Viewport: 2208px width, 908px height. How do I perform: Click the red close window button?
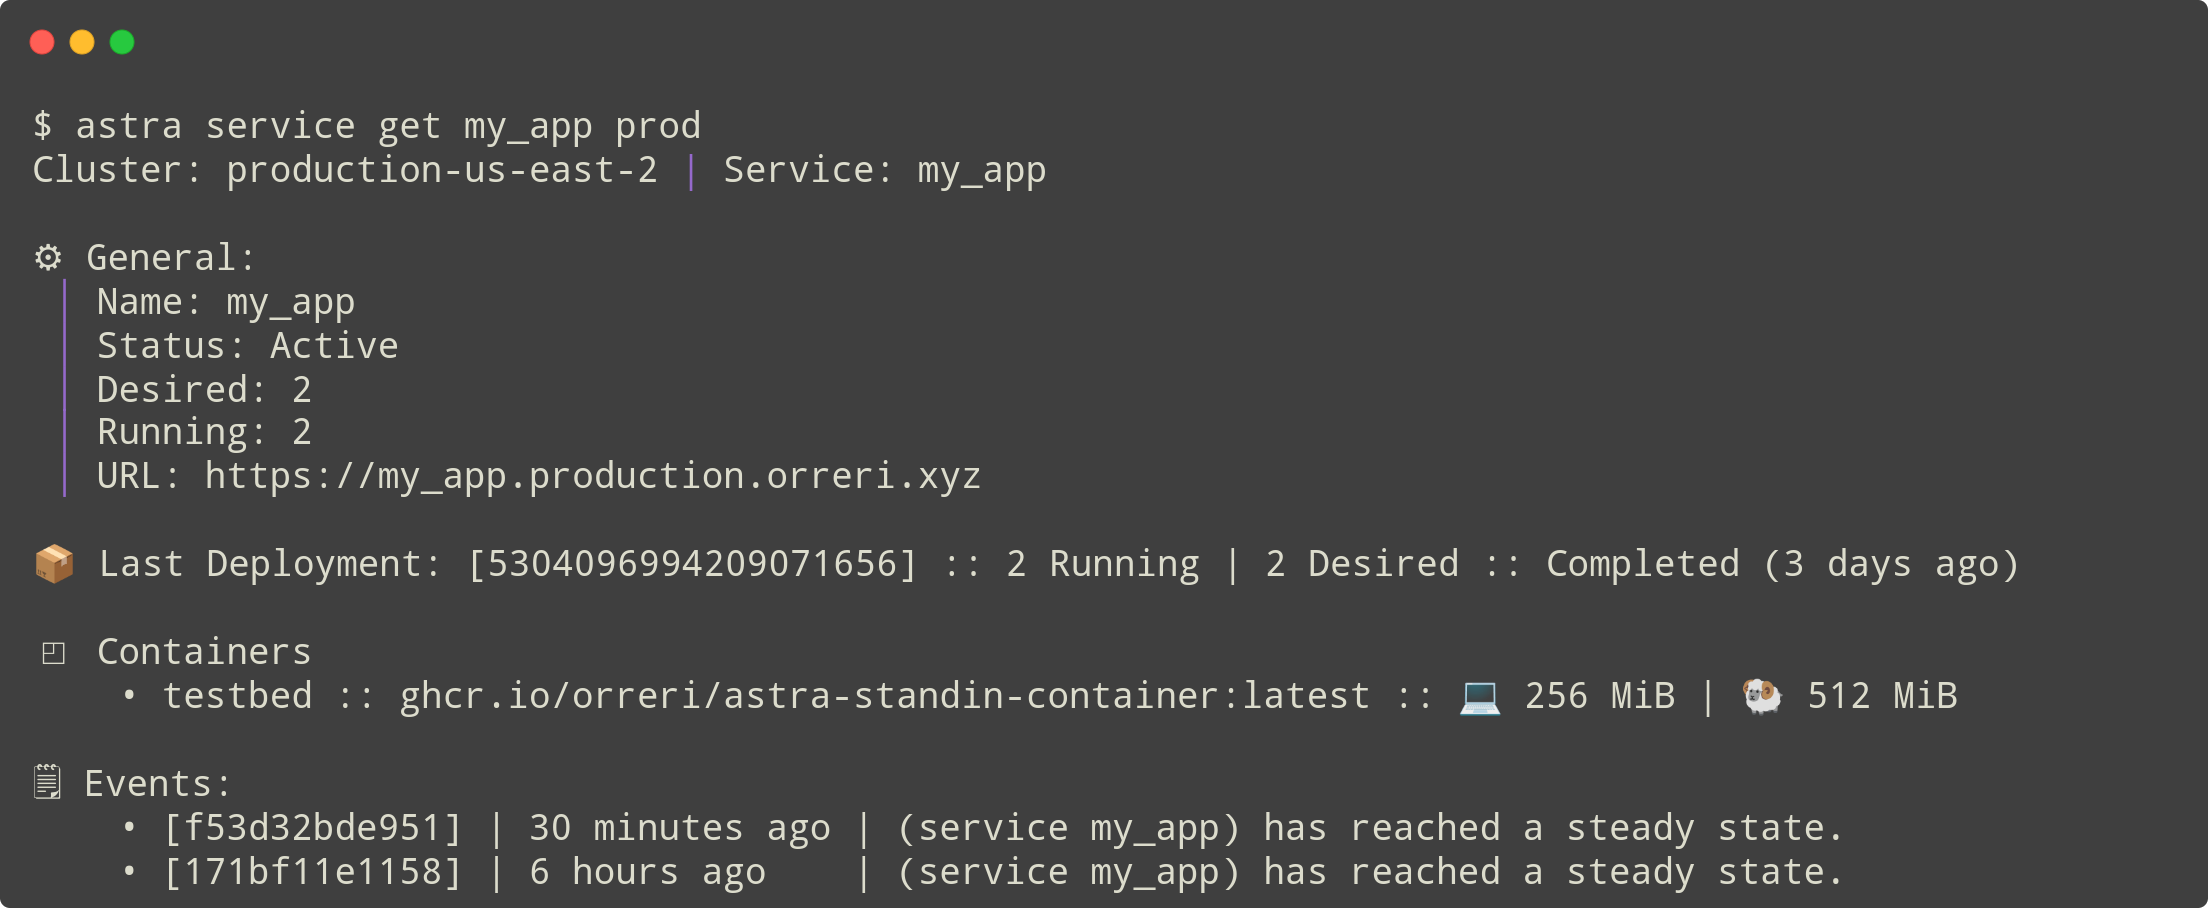(x=42, y=42)
